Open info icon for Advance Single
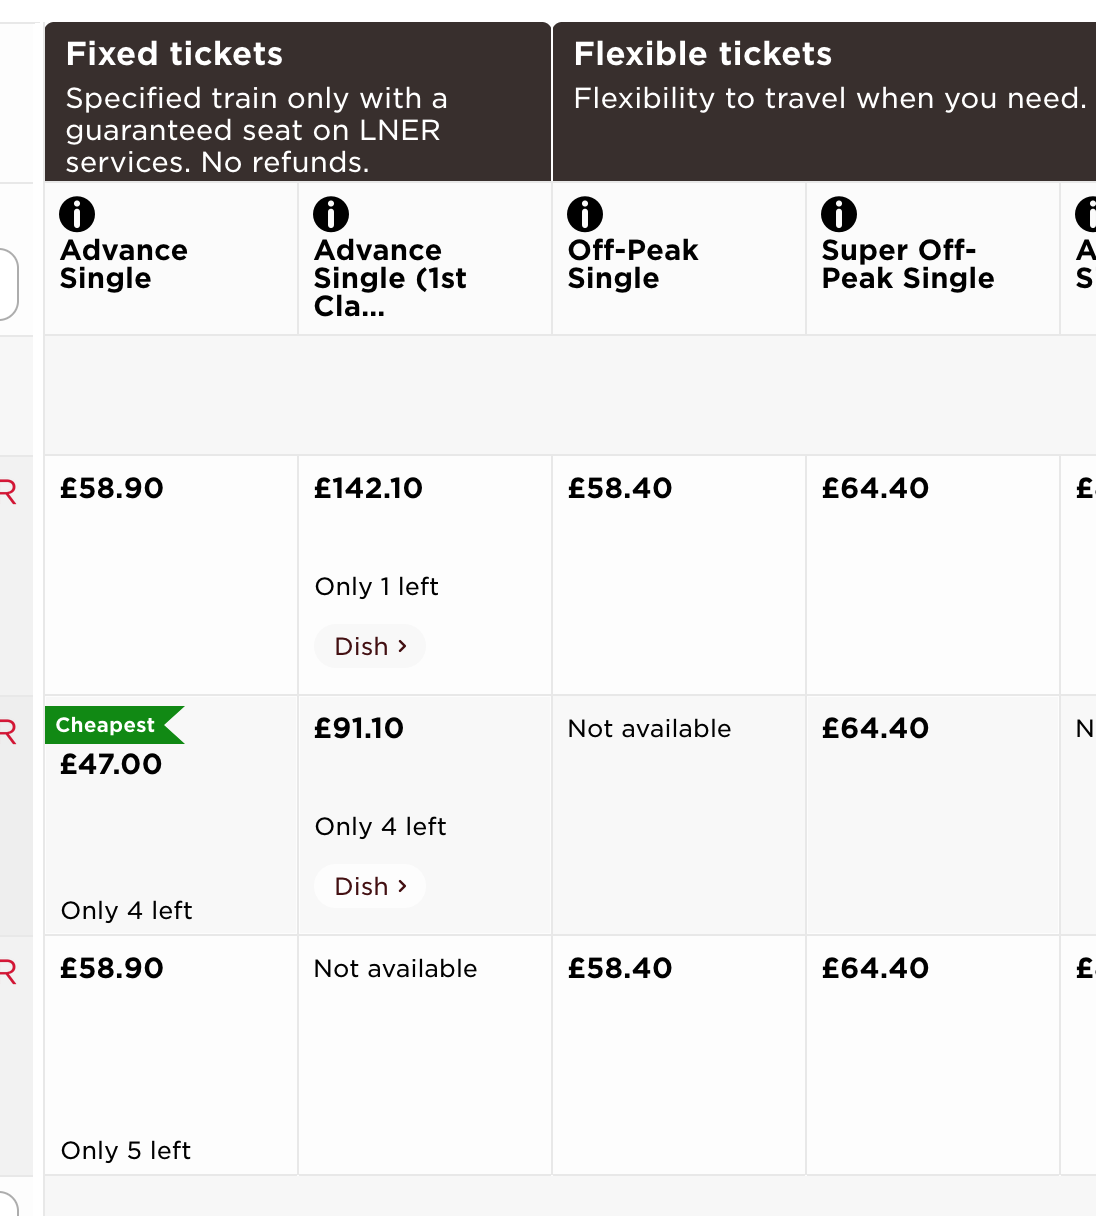Screen dimensions: 1096x1216 click(x=77, y=214)
